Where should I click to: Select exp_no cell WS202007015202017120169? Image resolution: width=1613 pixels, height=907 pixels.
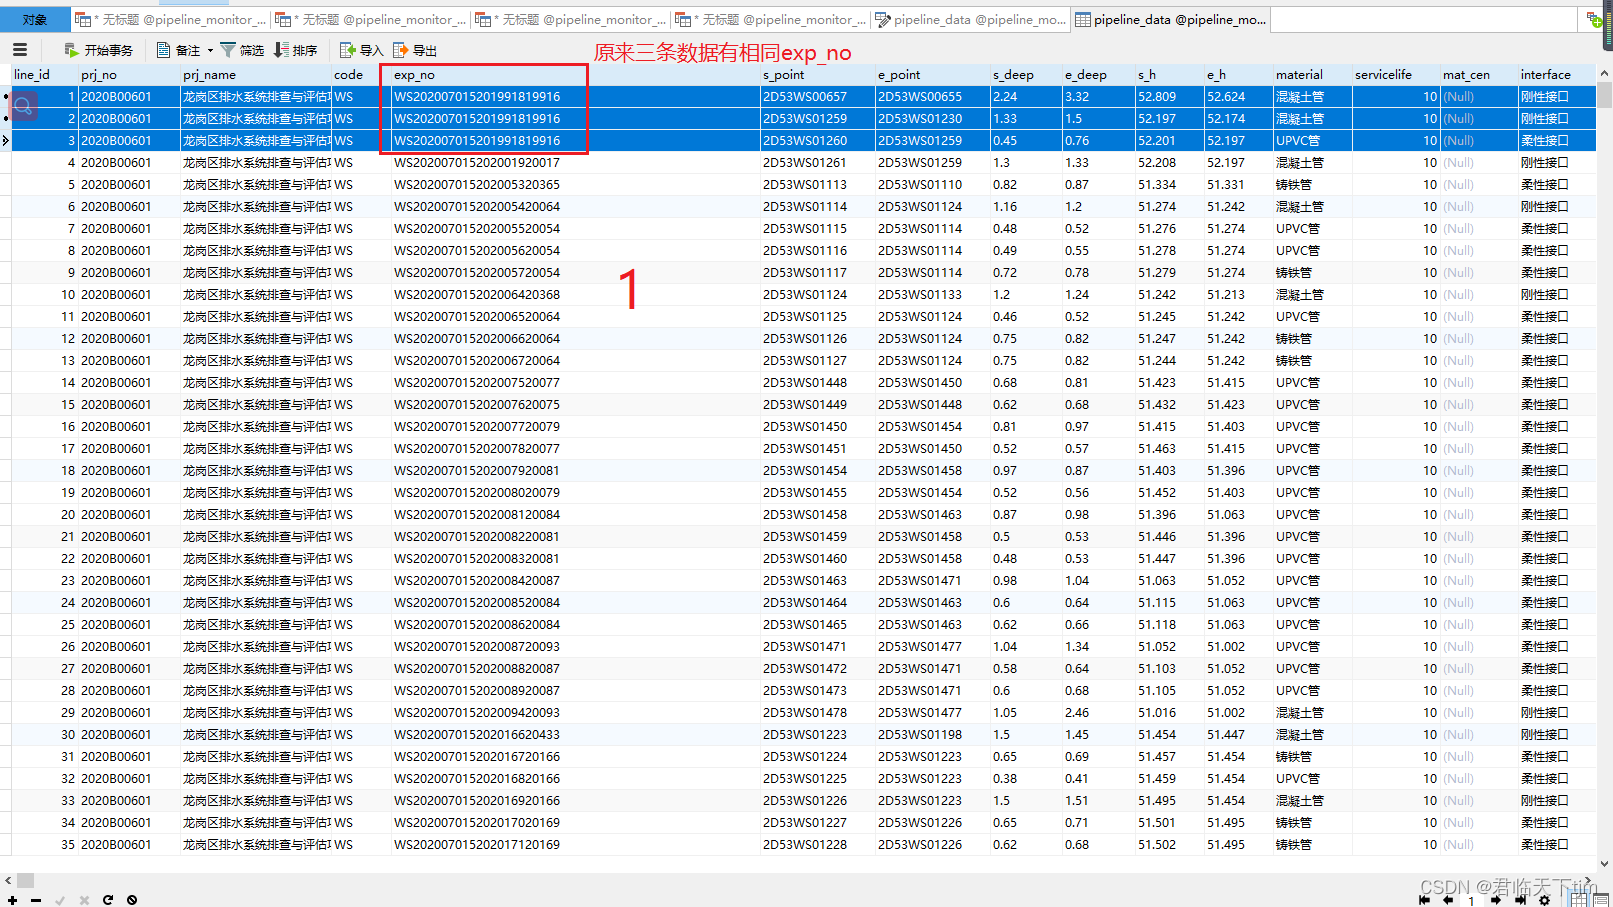point(575,845)
